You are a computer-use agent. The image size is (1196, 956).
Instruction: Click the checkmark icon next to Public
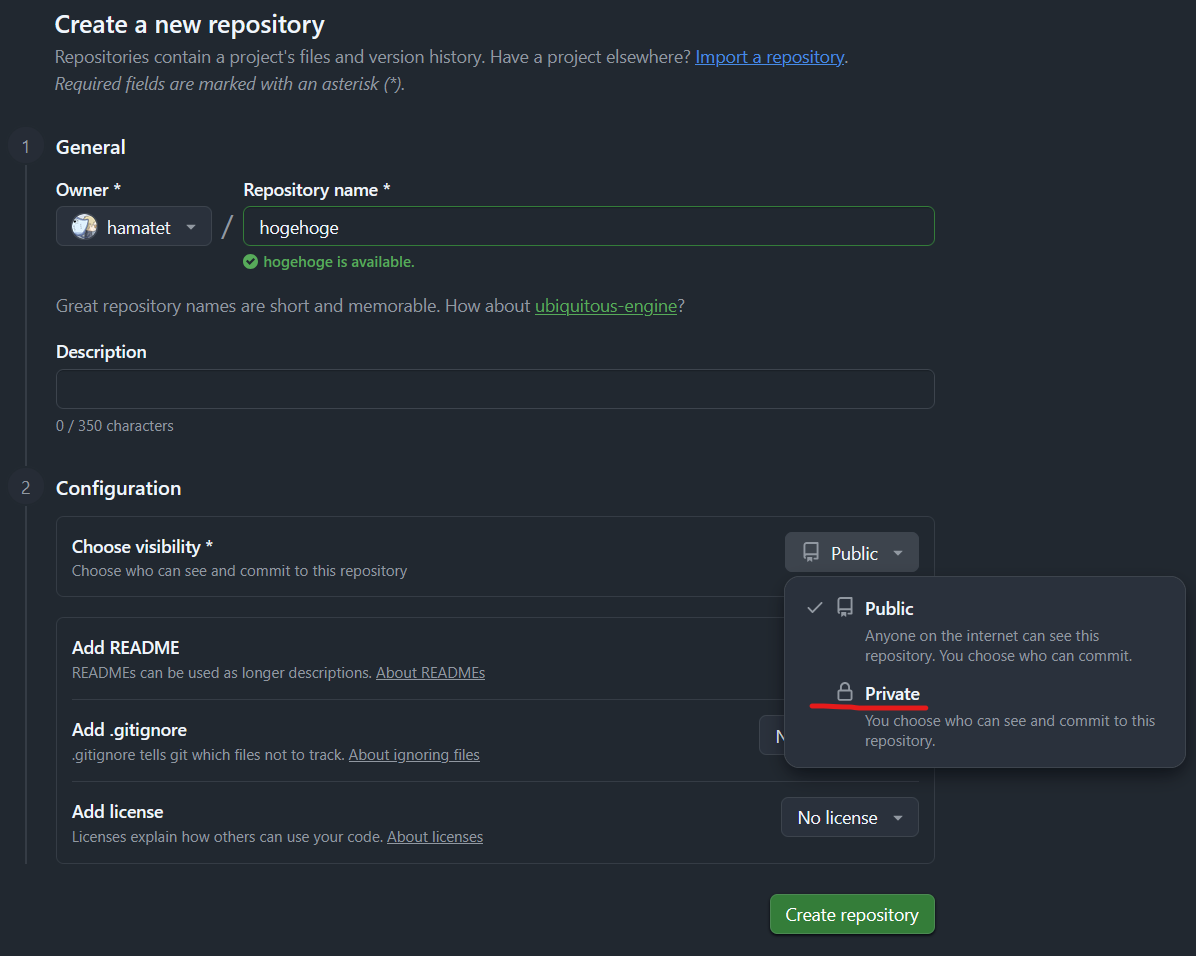[x=815, y=608]
